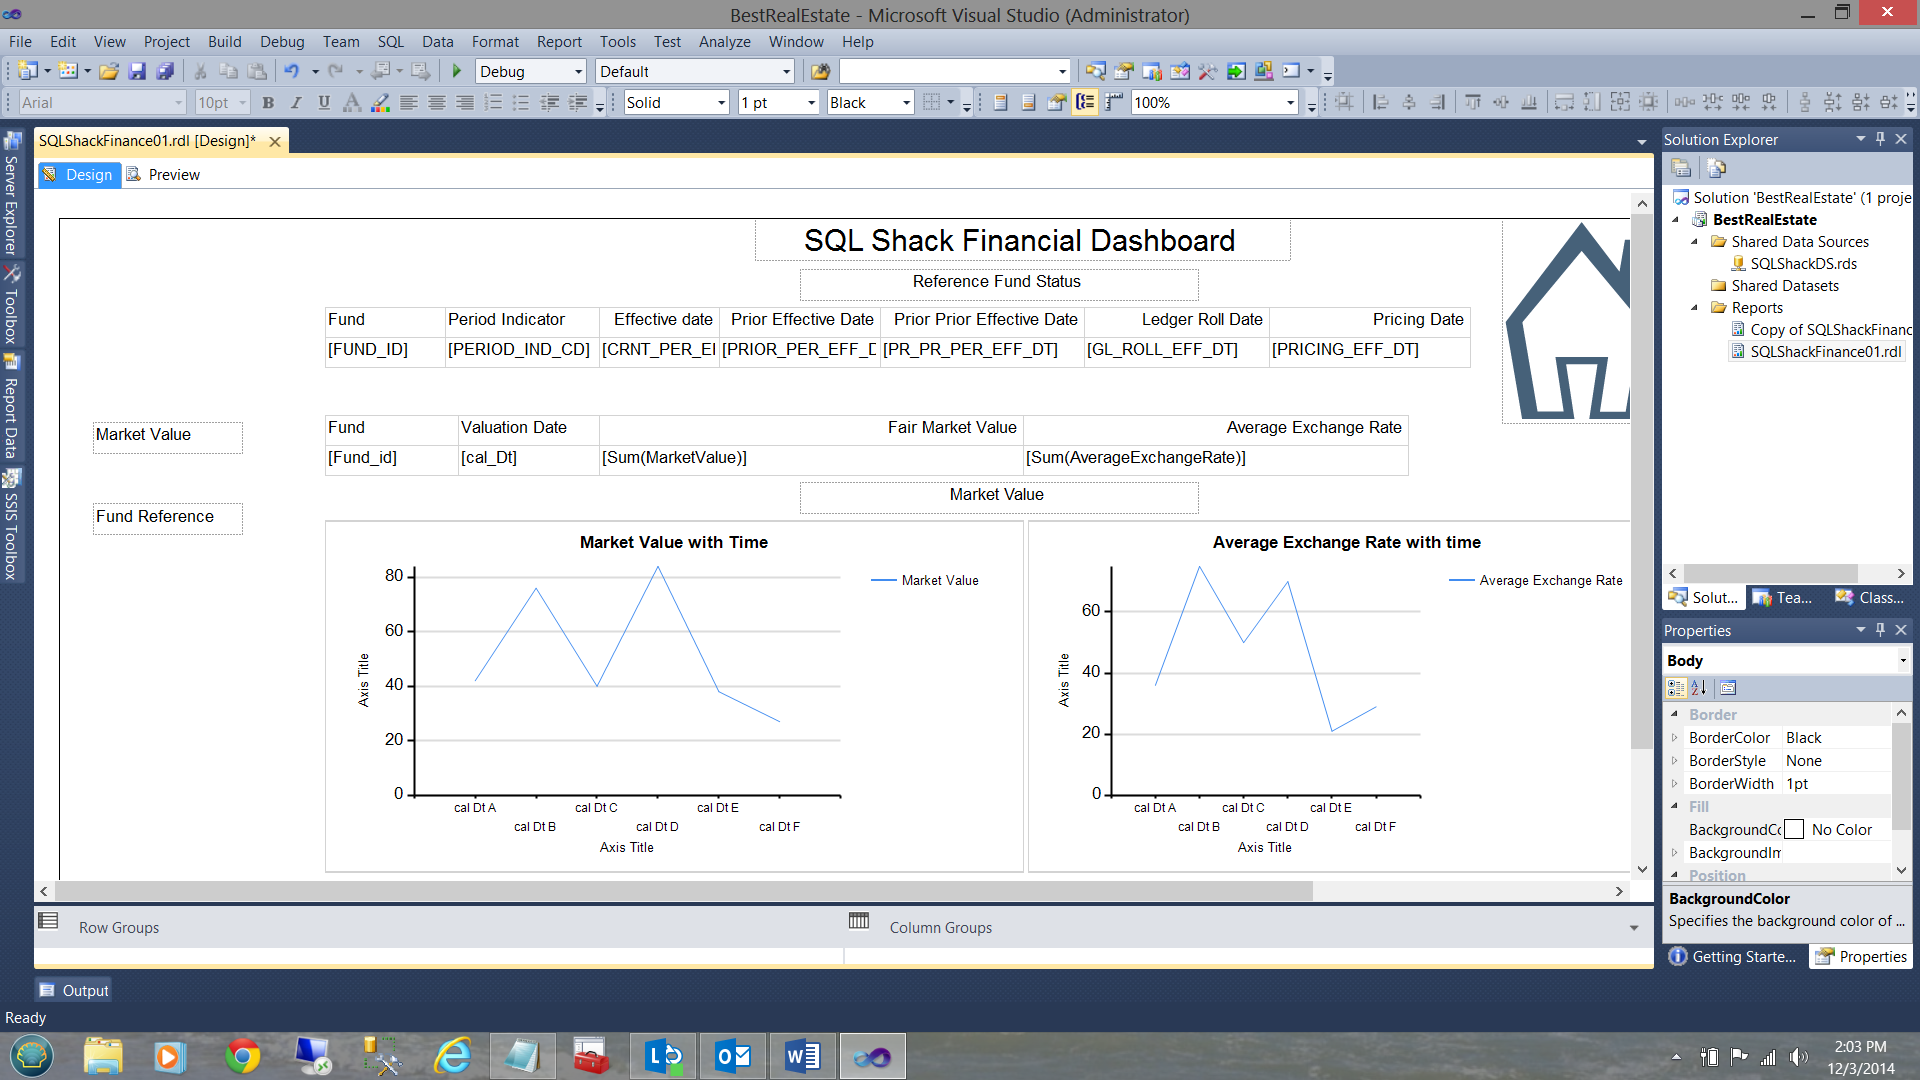The image size is (1920, 1080).
Task: Click the Undo arrow icon
Action: click(x=291, y=71)
